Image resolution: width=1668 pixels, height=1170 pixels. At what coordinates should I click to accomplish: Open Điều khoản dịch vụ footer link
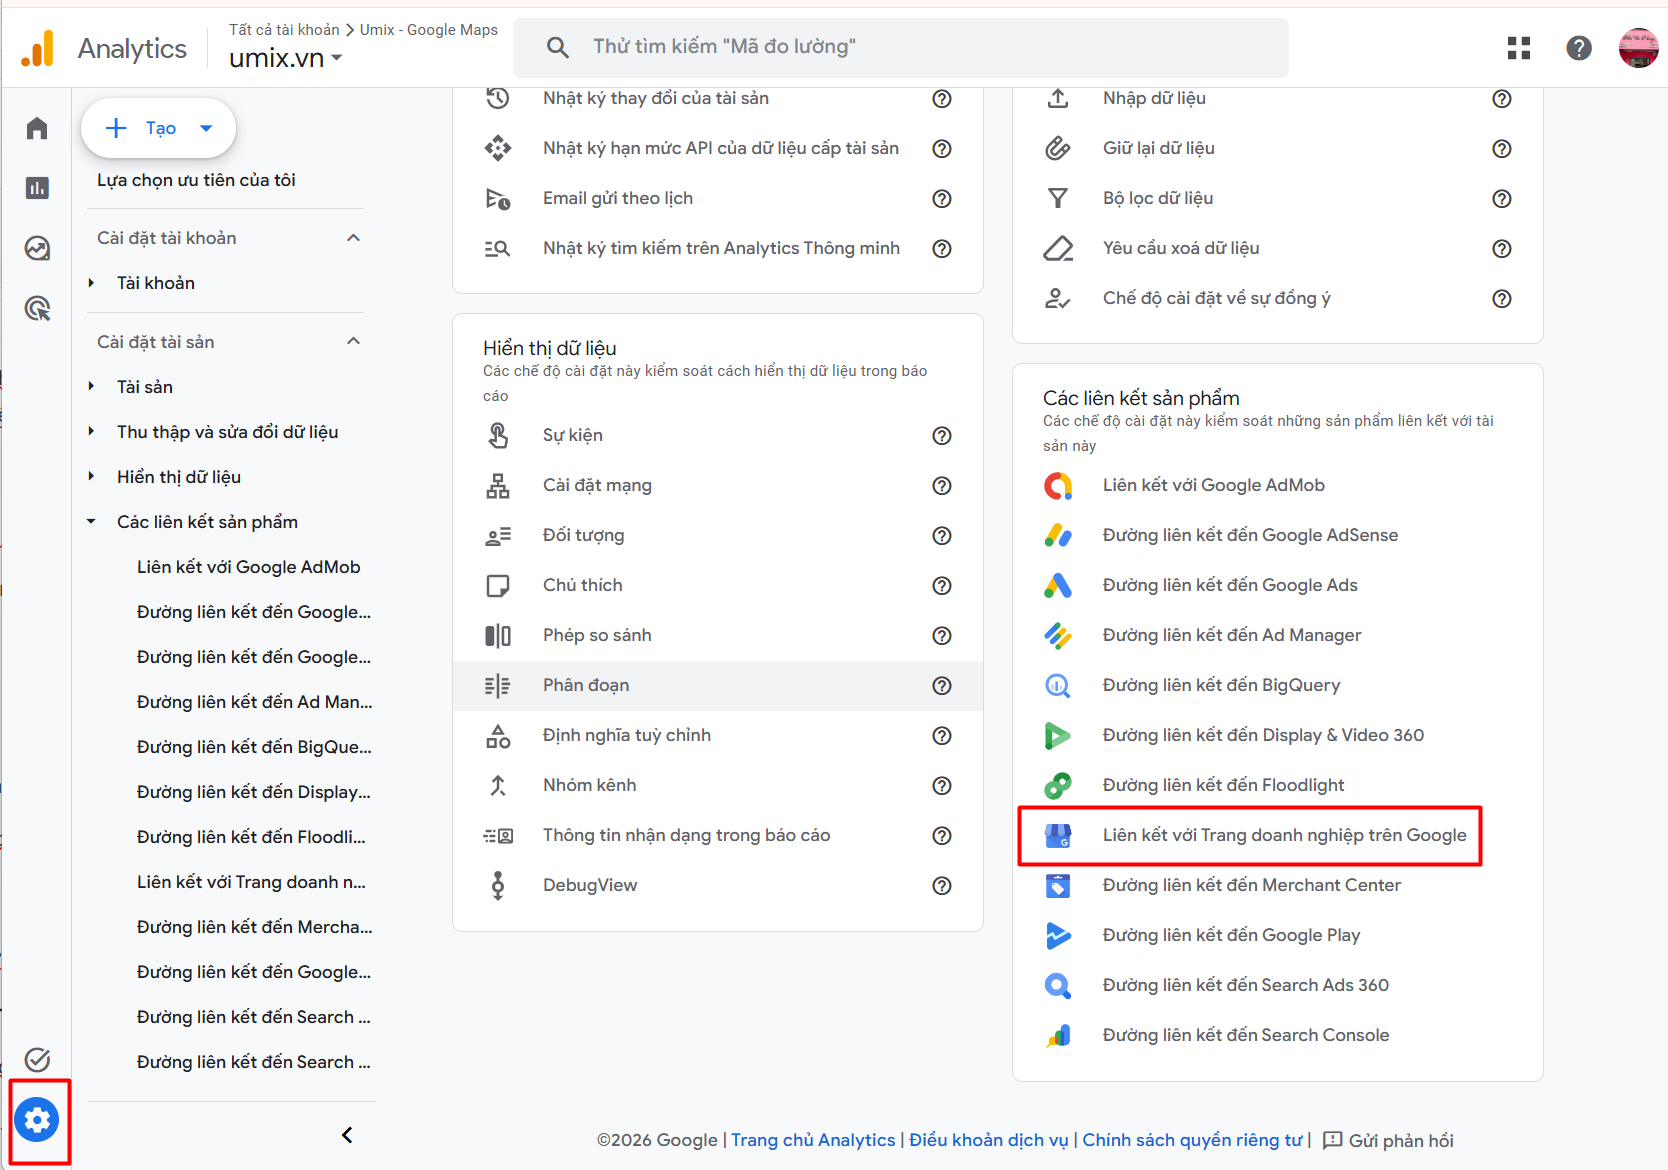pos(988,1140)
